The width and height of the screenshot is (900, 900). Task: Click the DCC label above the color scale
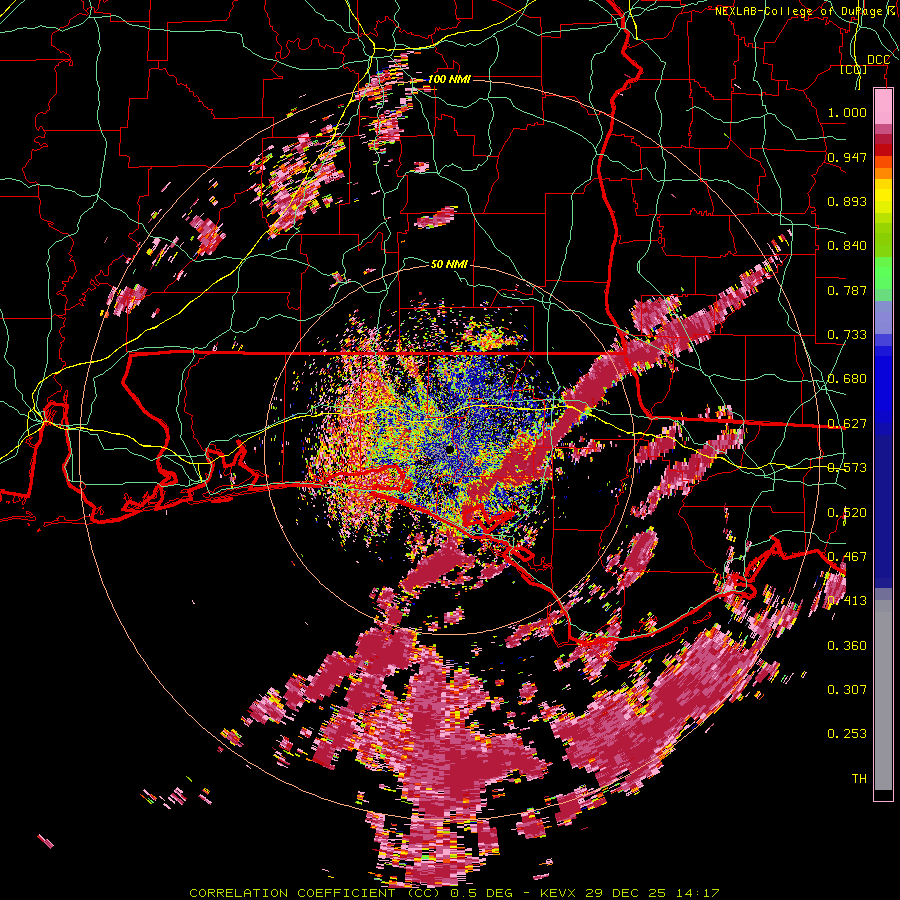[x=878, y=60]
